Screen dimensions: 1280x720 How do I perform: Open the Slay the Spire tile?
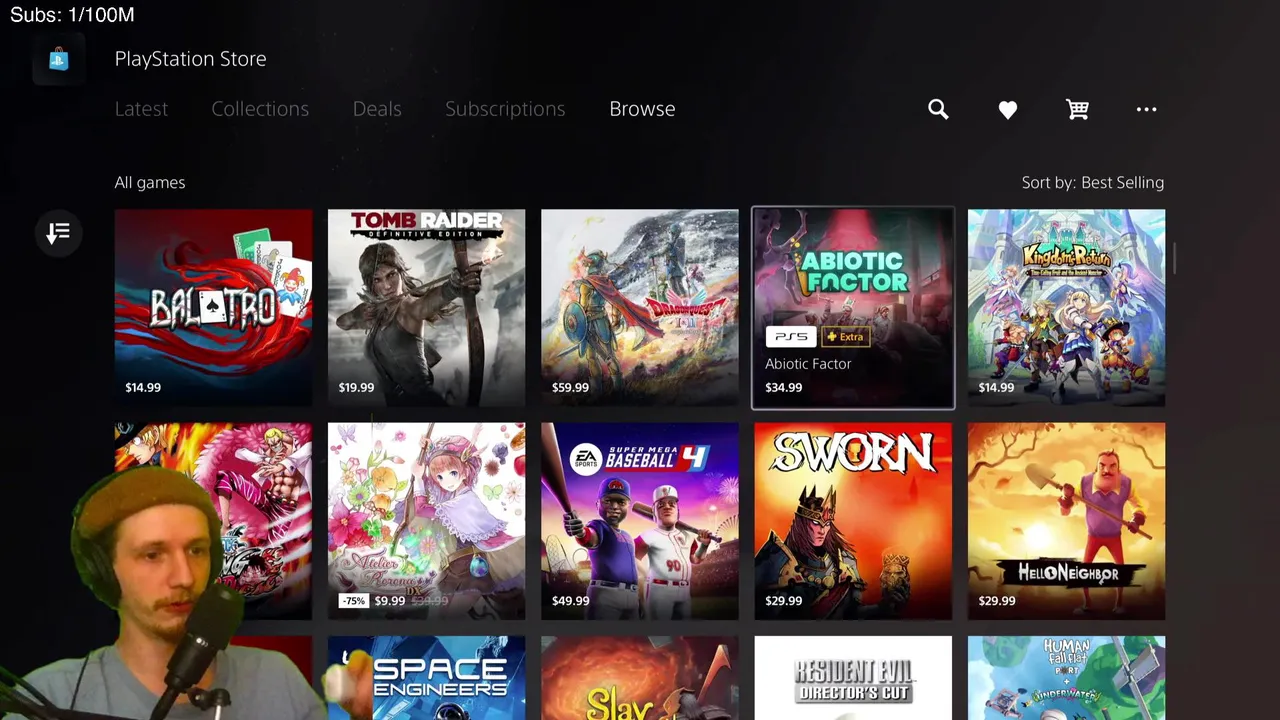click(x=640, y=678)
